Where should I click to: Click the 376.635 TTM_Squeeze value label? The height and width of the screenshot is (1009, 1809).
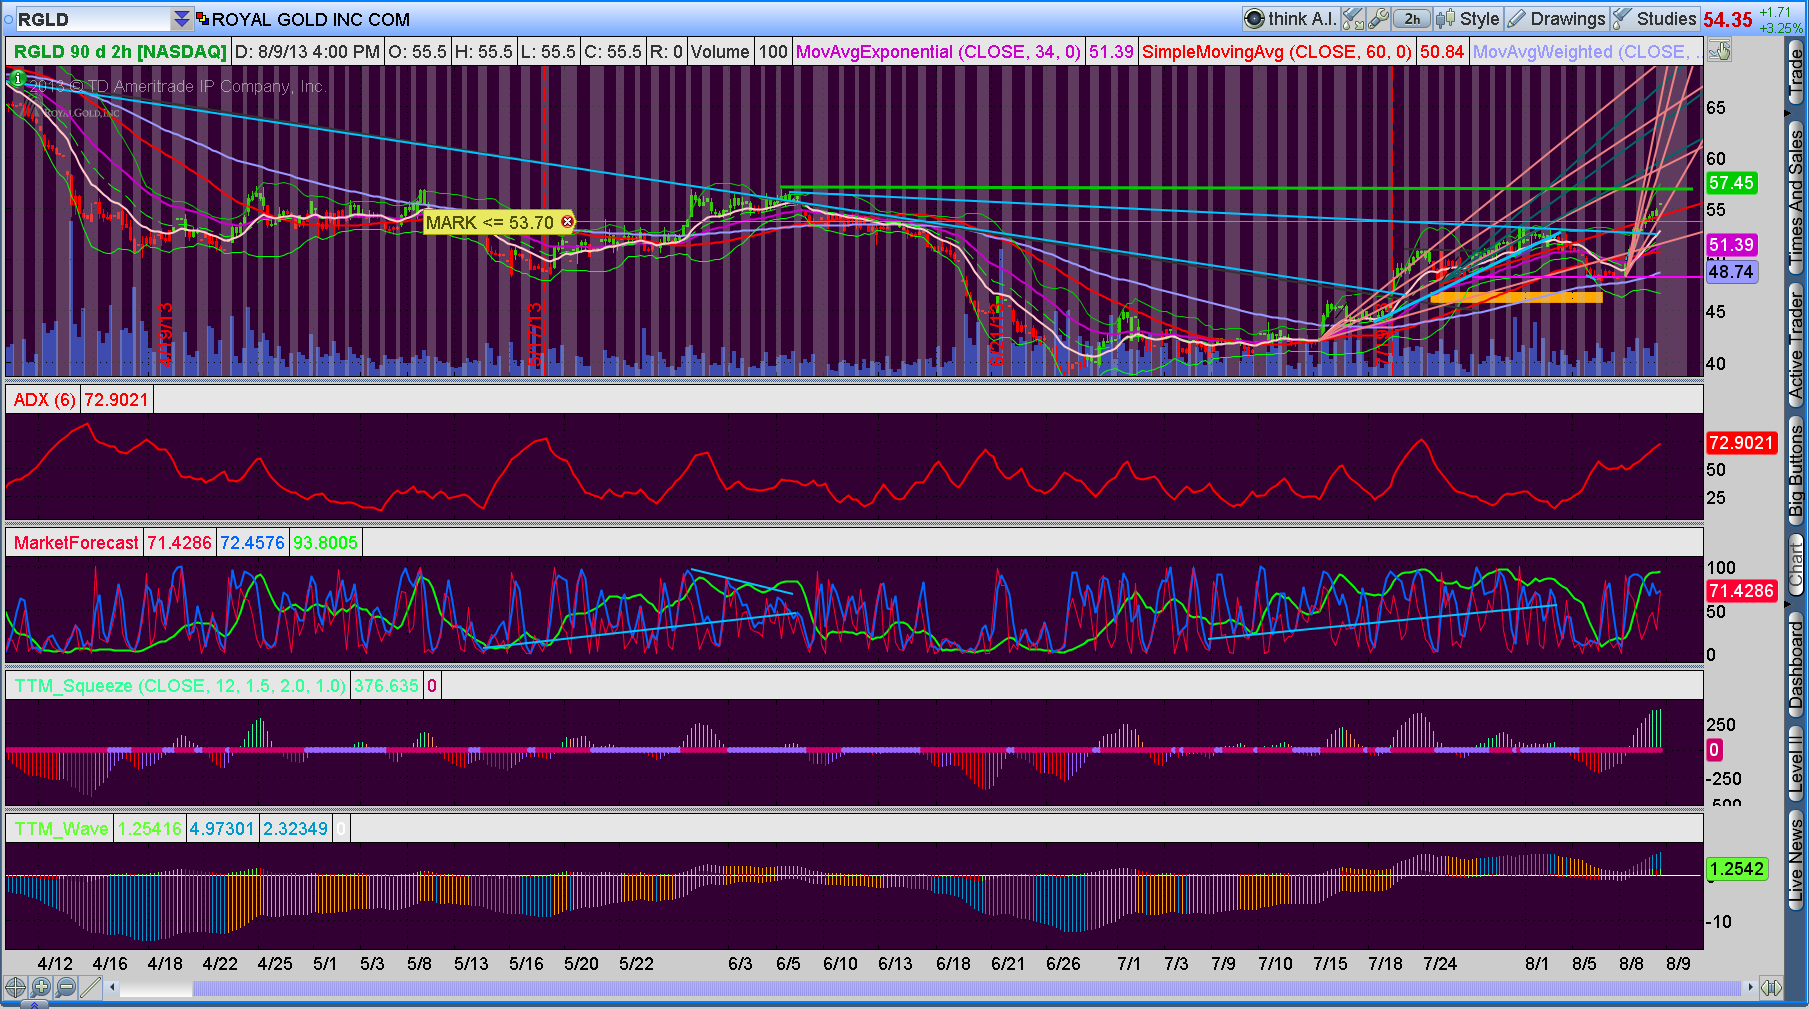(x=386, y=686)
